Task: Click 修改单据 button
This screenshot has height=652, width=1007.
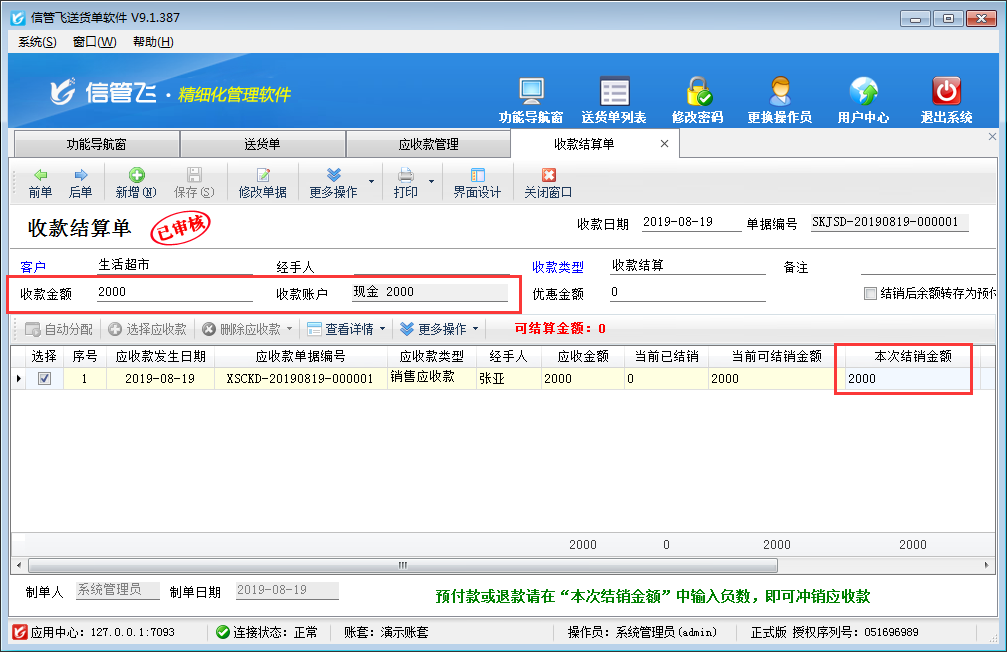Action: point(262,183)
